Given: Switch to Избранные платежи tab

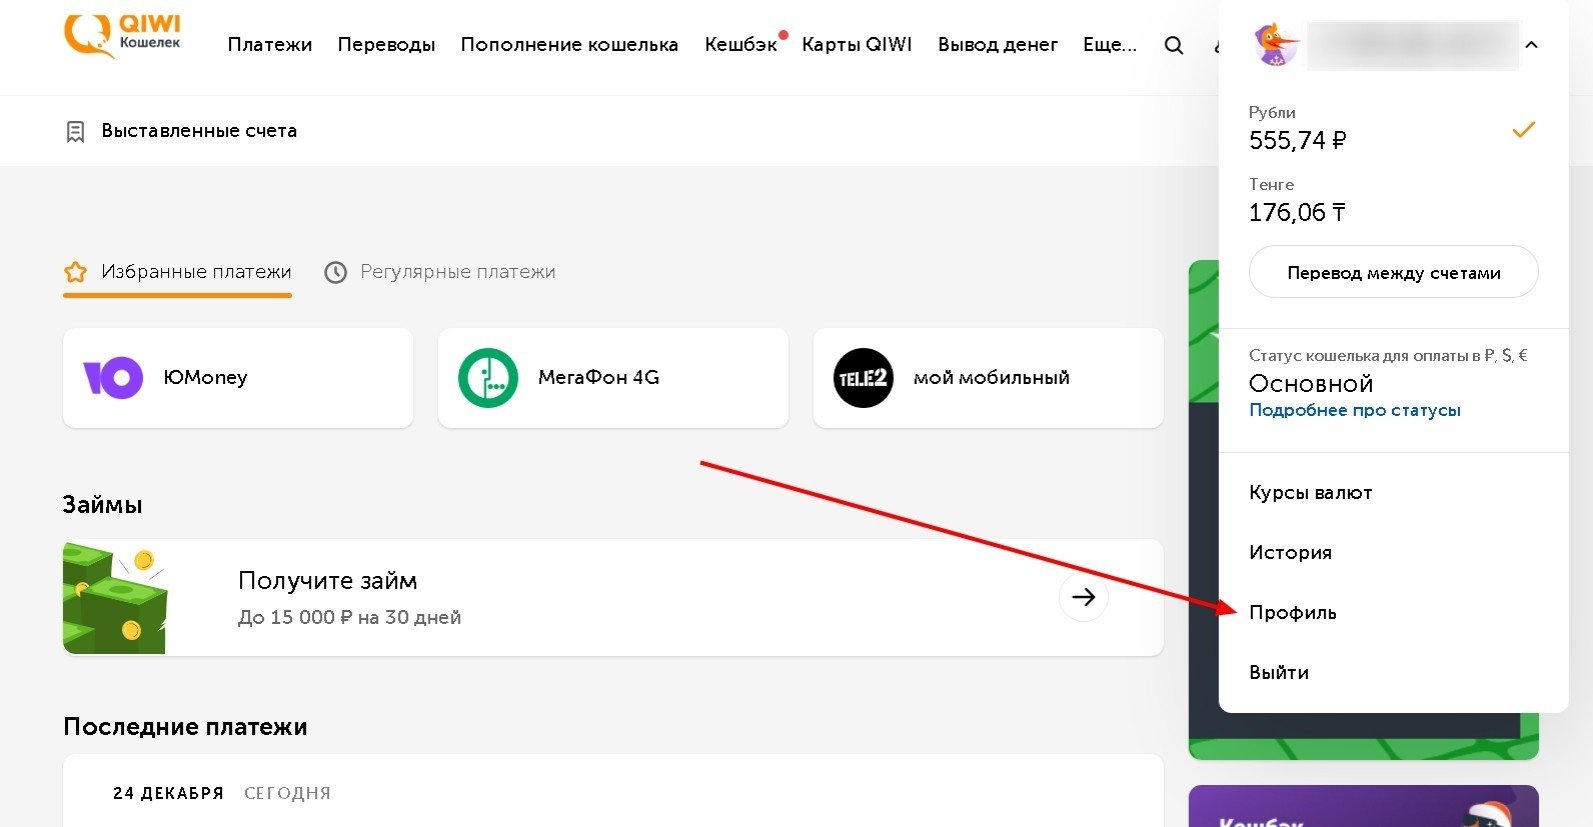Looking at the screenshot, I should coord(178,272).
